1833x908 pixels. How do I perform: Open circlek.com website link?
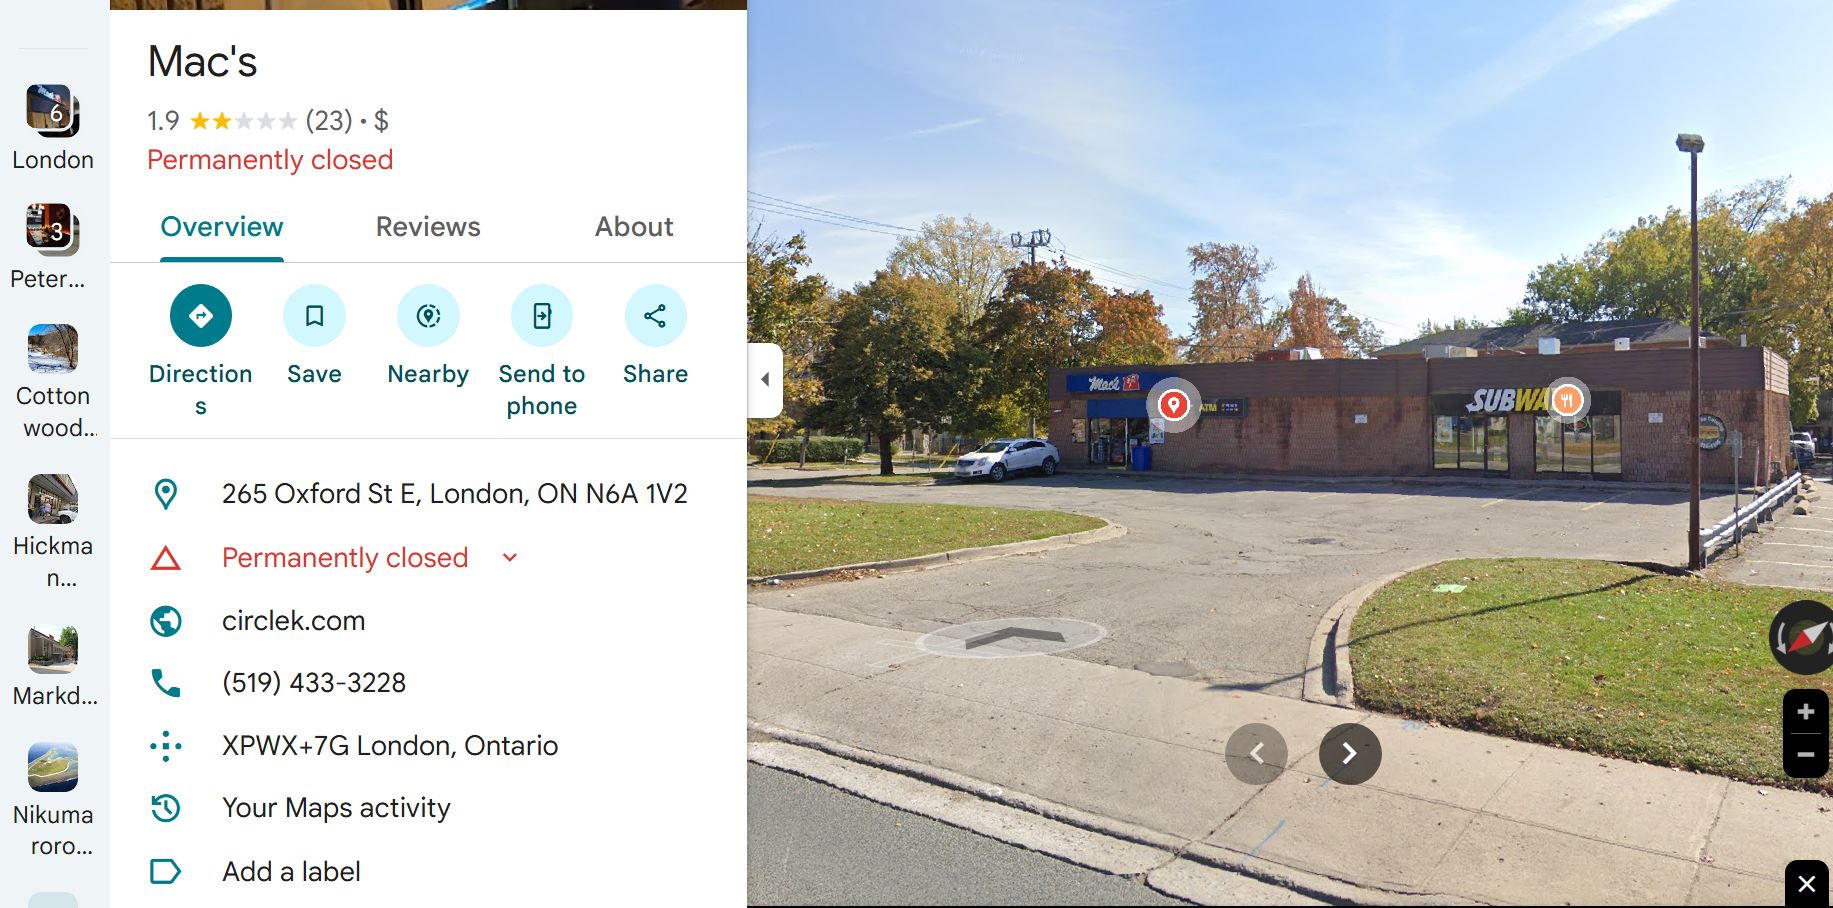click(x=293, y=620)
